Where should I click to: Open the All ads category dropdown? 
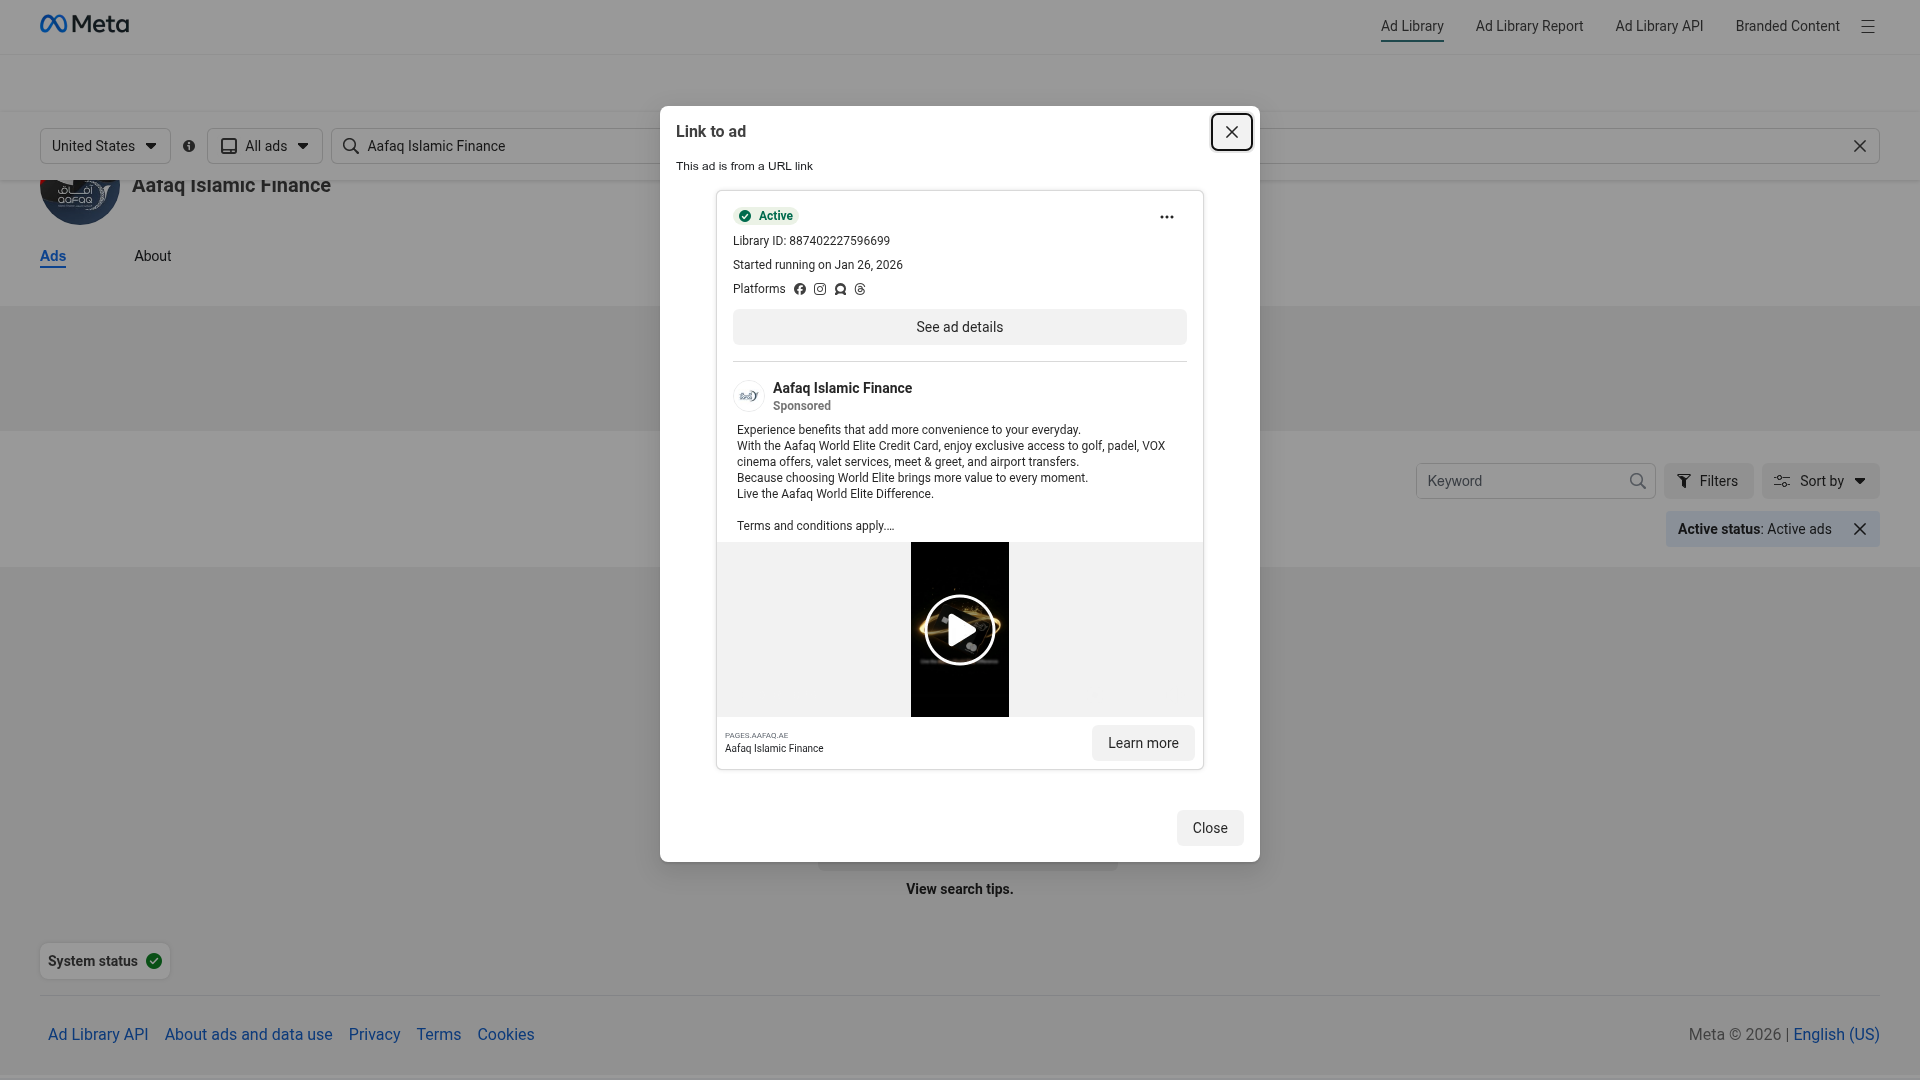point(265,146)
